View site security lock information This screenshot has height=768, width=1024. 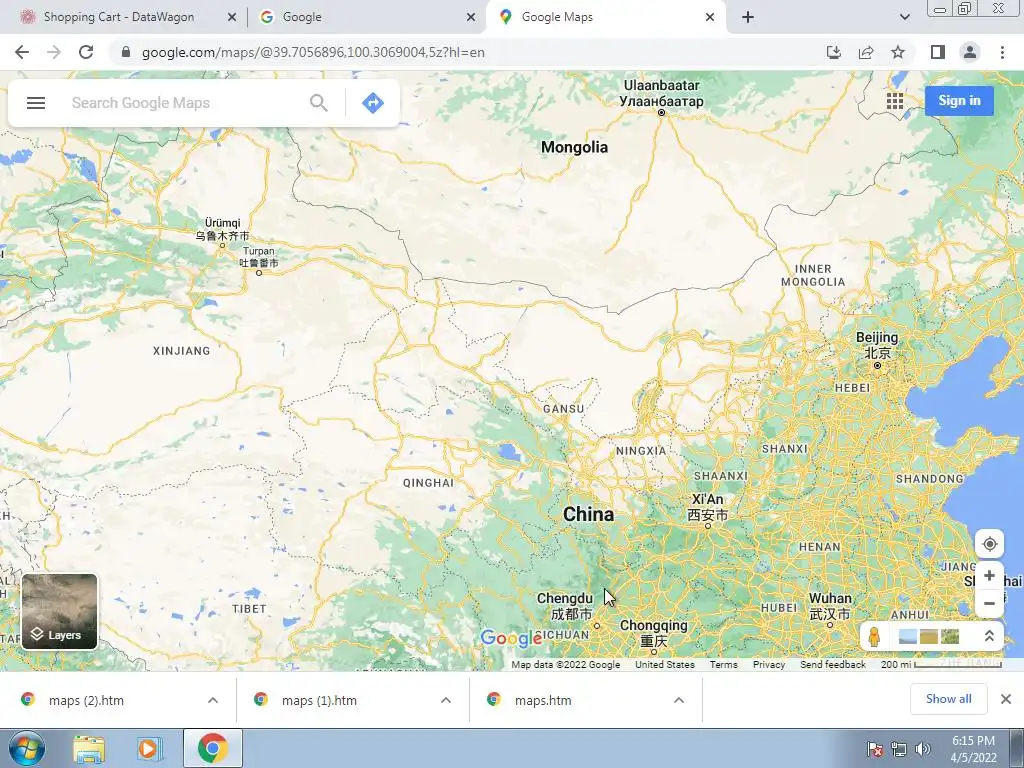pos(126,52)
